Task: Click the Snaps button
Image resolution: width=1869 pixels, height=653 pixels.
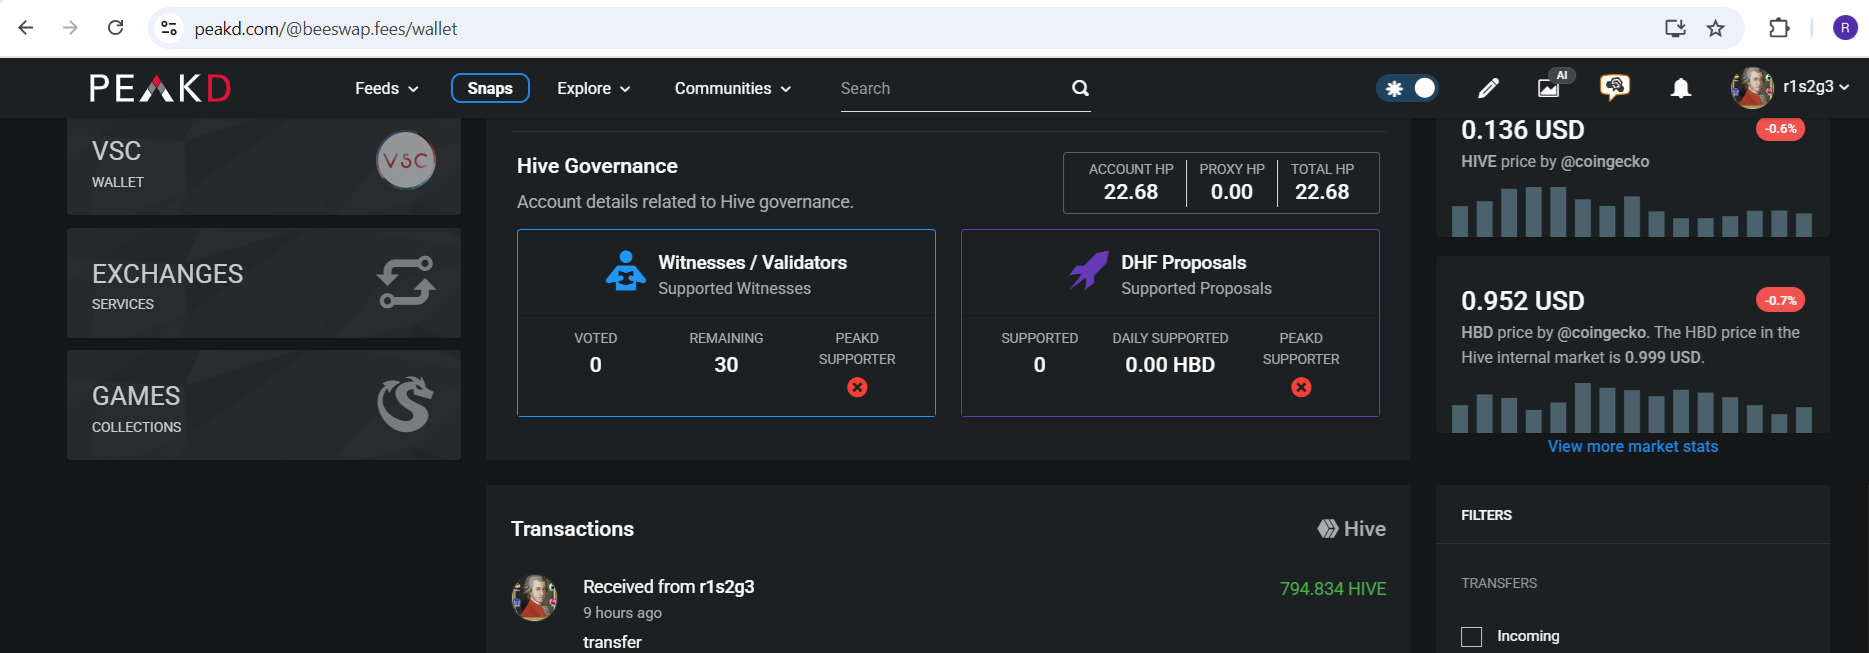Action: [490, 88]
